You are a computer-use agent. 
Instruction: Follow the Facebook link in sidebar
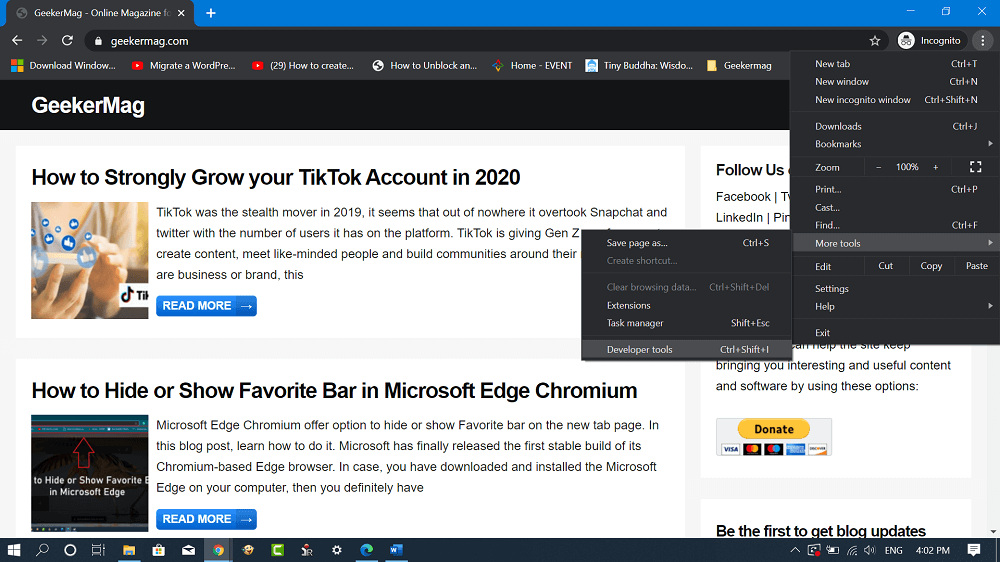[743, 196]
